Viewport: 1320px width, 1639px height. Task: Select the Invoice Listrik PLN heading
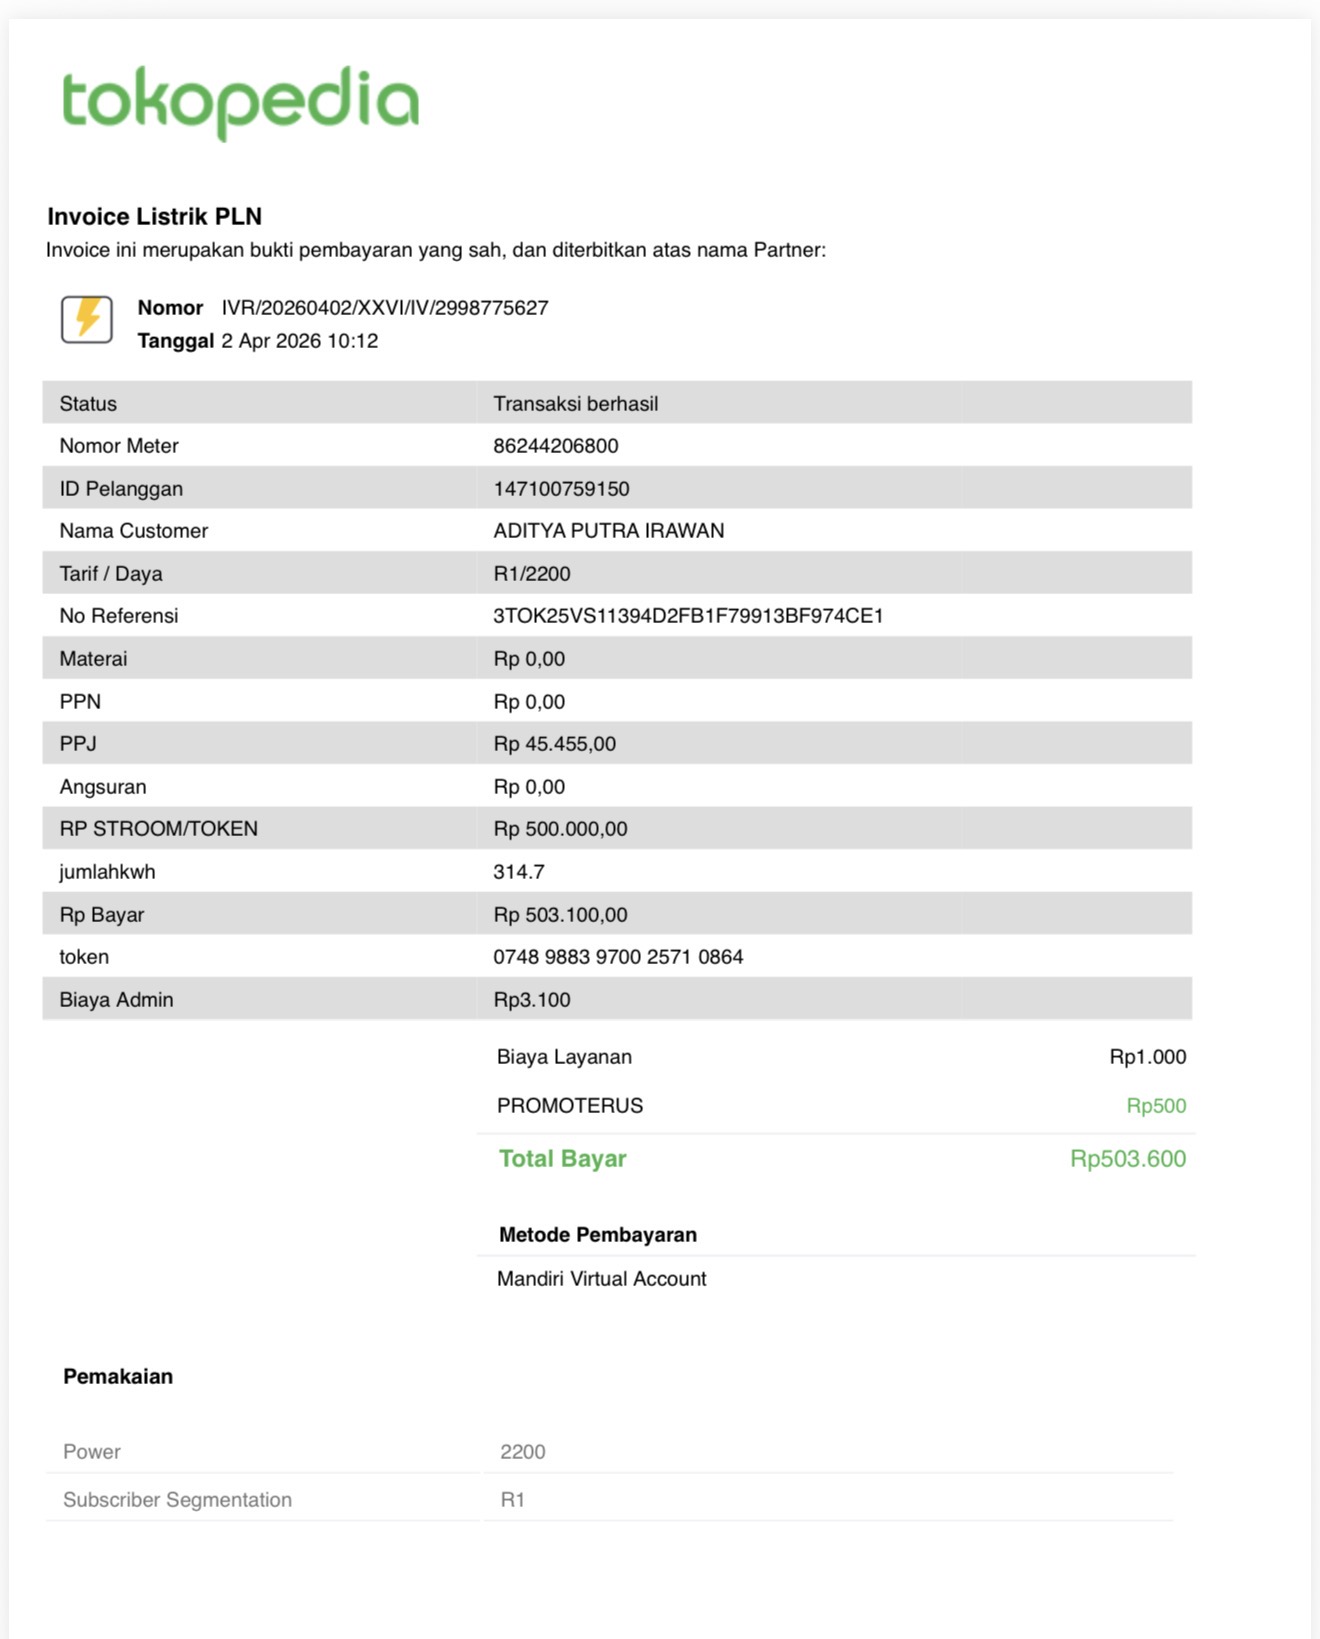point(155,217)
